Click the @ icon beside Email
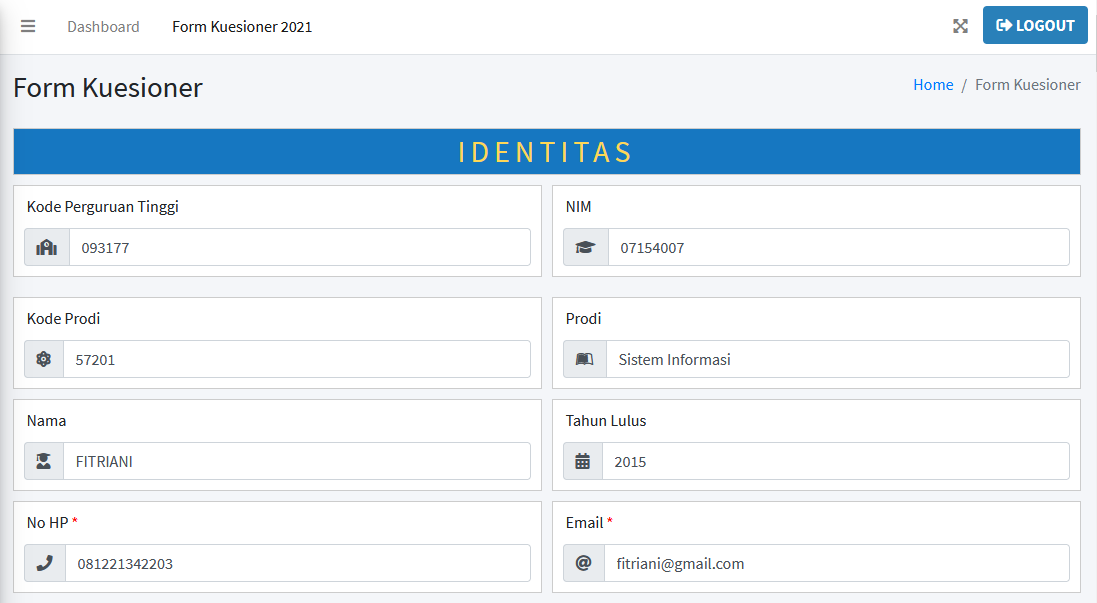 (584, 564)
